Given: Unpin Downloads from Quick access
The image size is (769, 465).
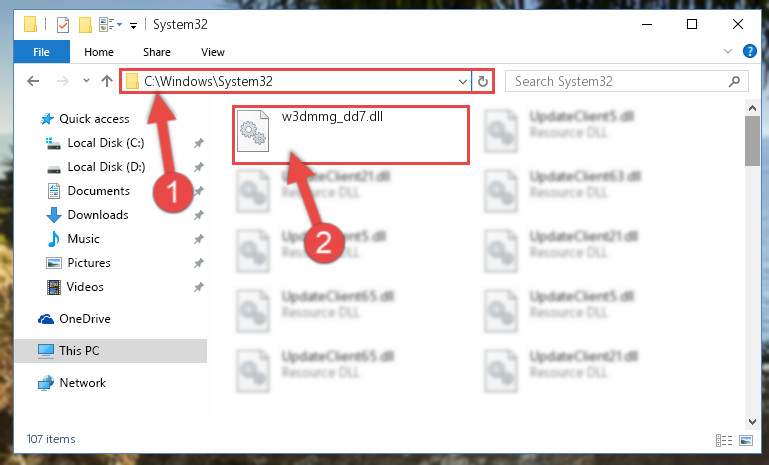Looking at the screenshot, I should [x=199, y=215].
